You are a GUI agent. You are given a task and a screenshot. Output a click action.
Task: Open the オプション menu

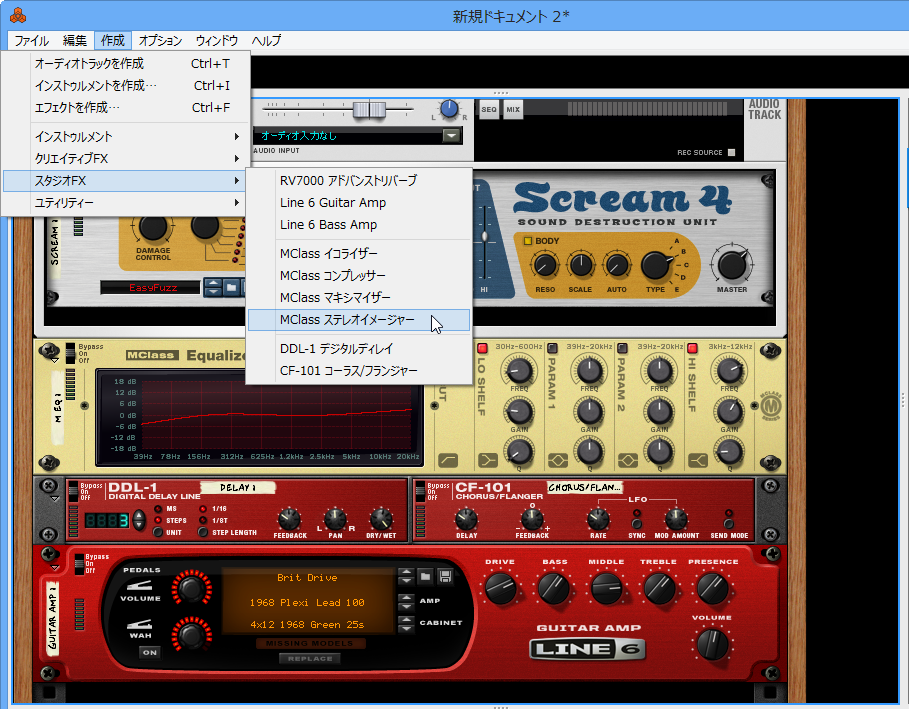pyautogui.click(x=160, y=41)
